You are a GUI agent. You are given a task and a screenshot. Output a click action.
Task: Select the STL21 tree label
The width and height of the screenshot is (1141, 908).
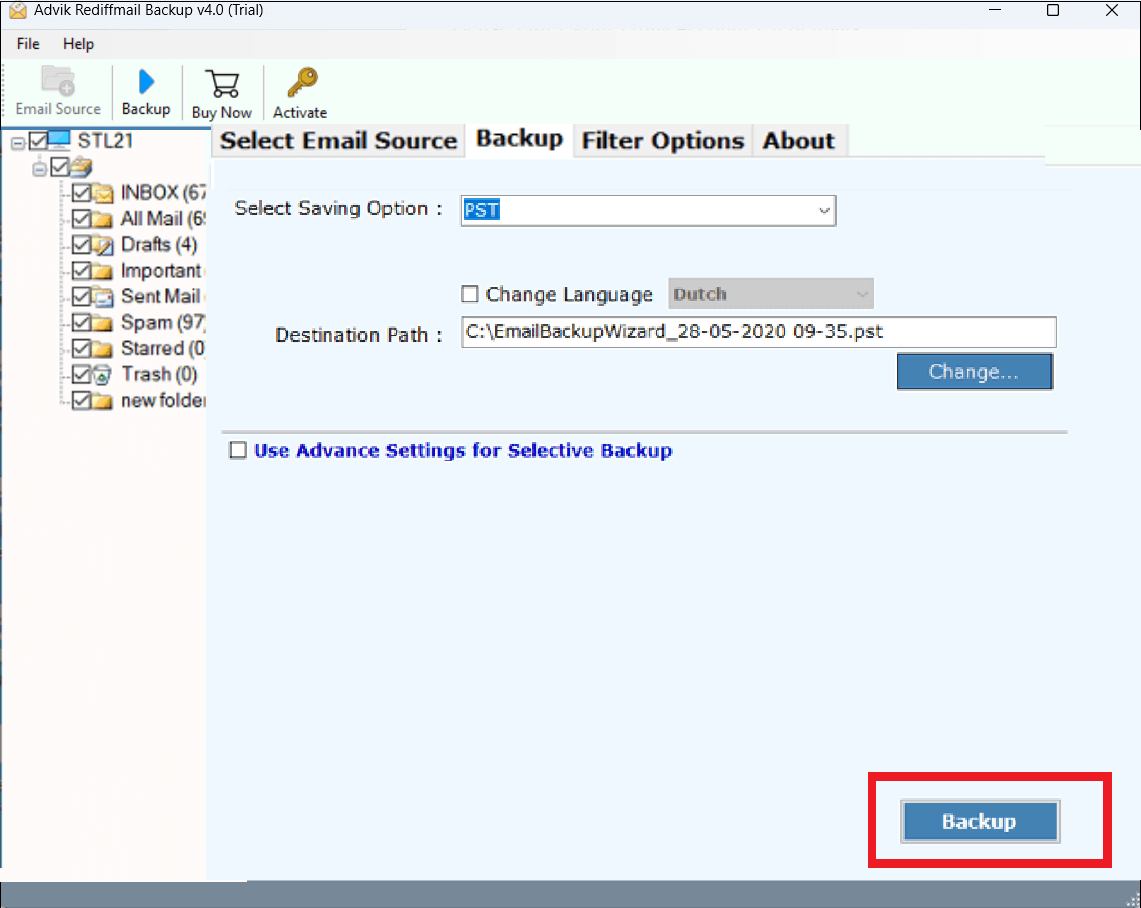coord(106,140)
